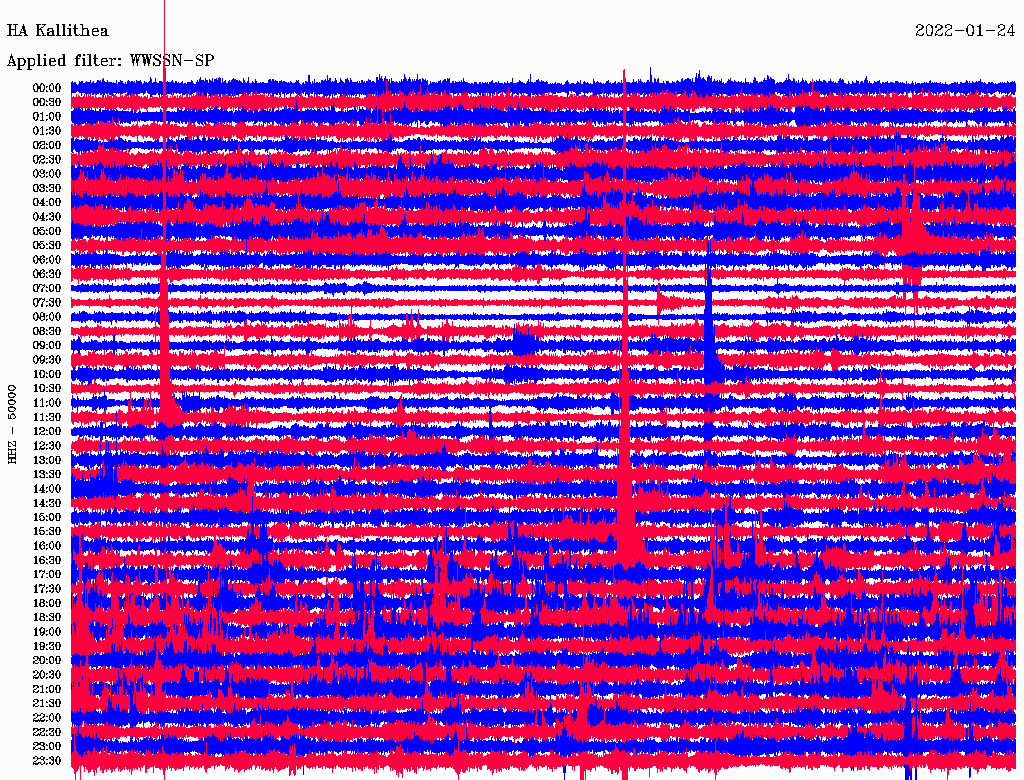Image resolution: width=1024 pixels, height=780 pixels.
Task: Click the 17:00 time label
Action: point(46,575)
